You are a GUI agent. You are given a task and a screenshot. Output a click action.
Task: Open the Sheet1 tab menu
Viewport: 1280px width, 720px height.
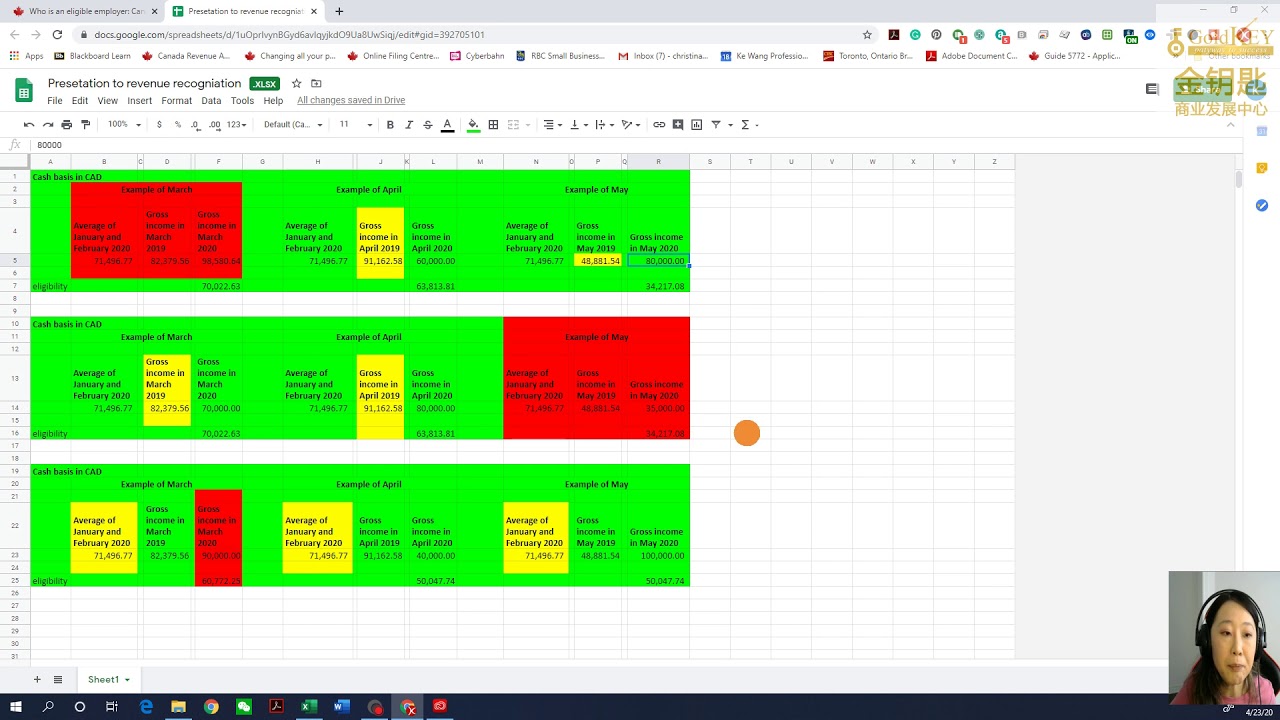tap(127, 680)
